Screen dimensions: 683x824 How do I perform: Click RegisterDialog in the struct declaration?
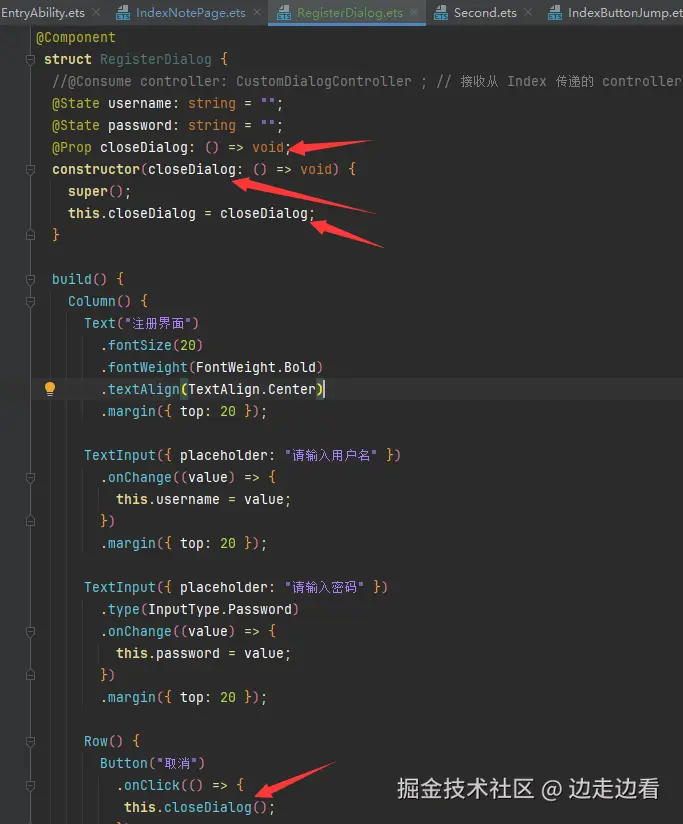156,59
